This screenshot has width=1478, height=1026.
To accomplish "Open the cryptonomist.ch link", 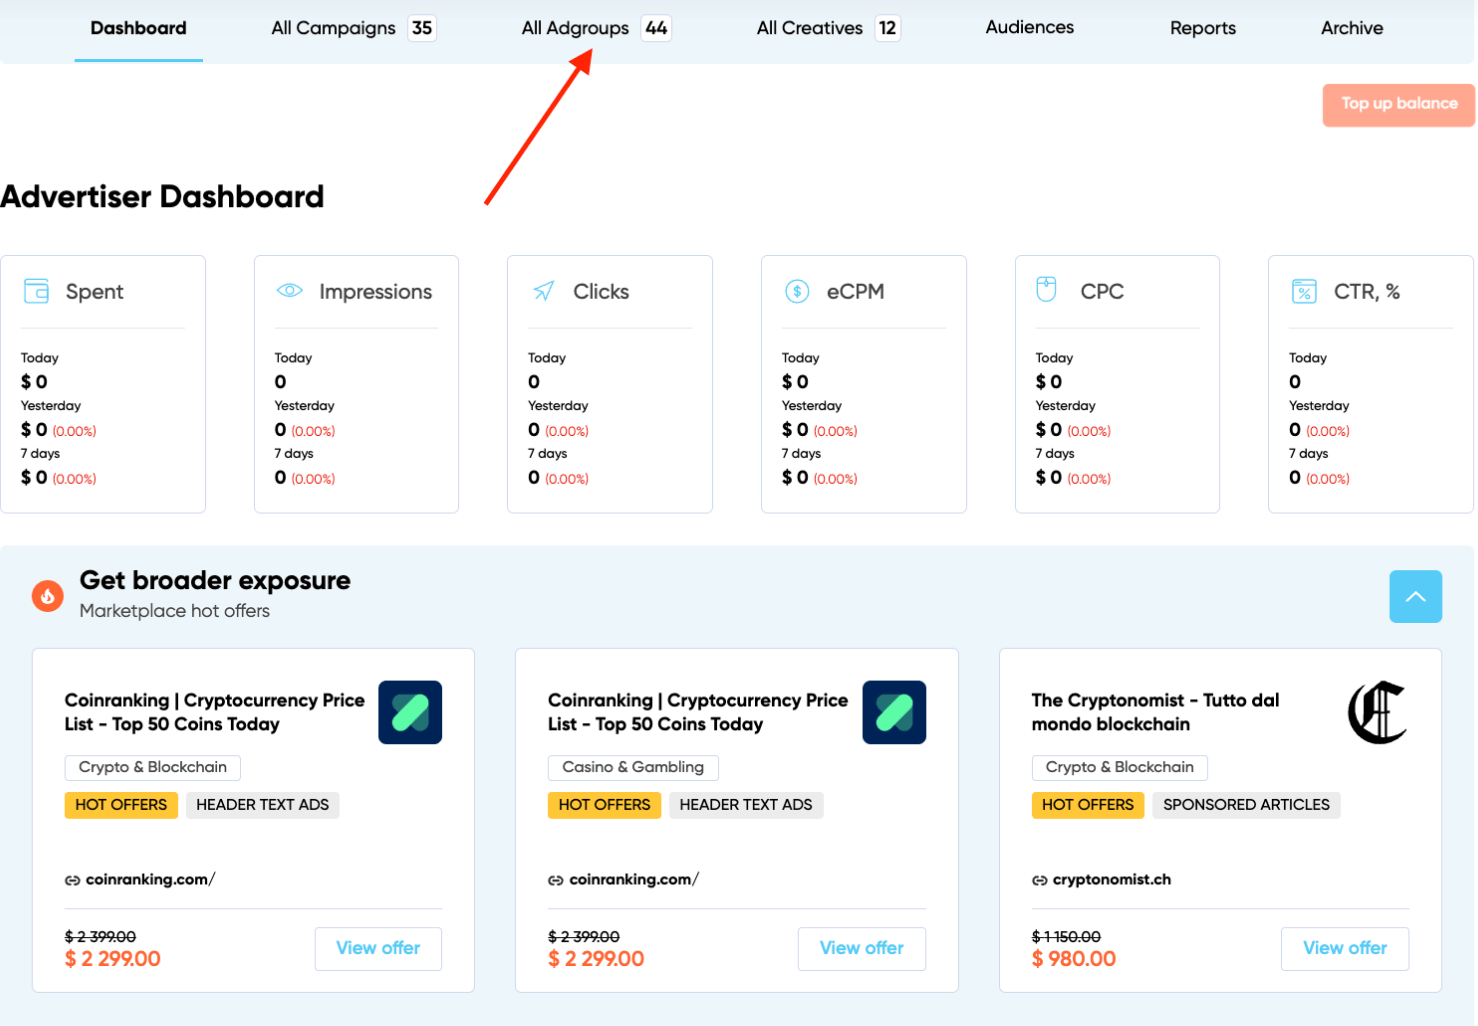I will point(1113,879).
